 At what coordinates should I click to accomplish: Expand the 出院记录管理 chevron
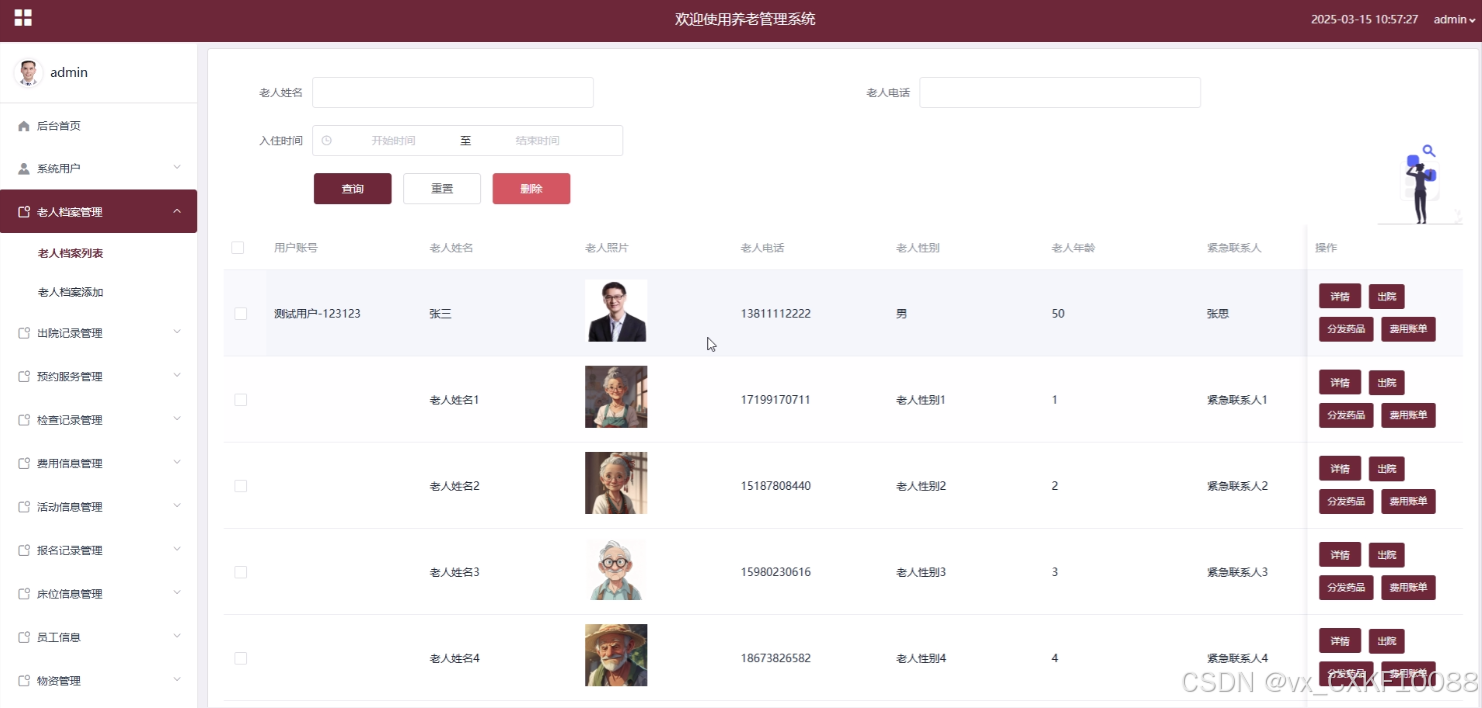click(177, 332)
